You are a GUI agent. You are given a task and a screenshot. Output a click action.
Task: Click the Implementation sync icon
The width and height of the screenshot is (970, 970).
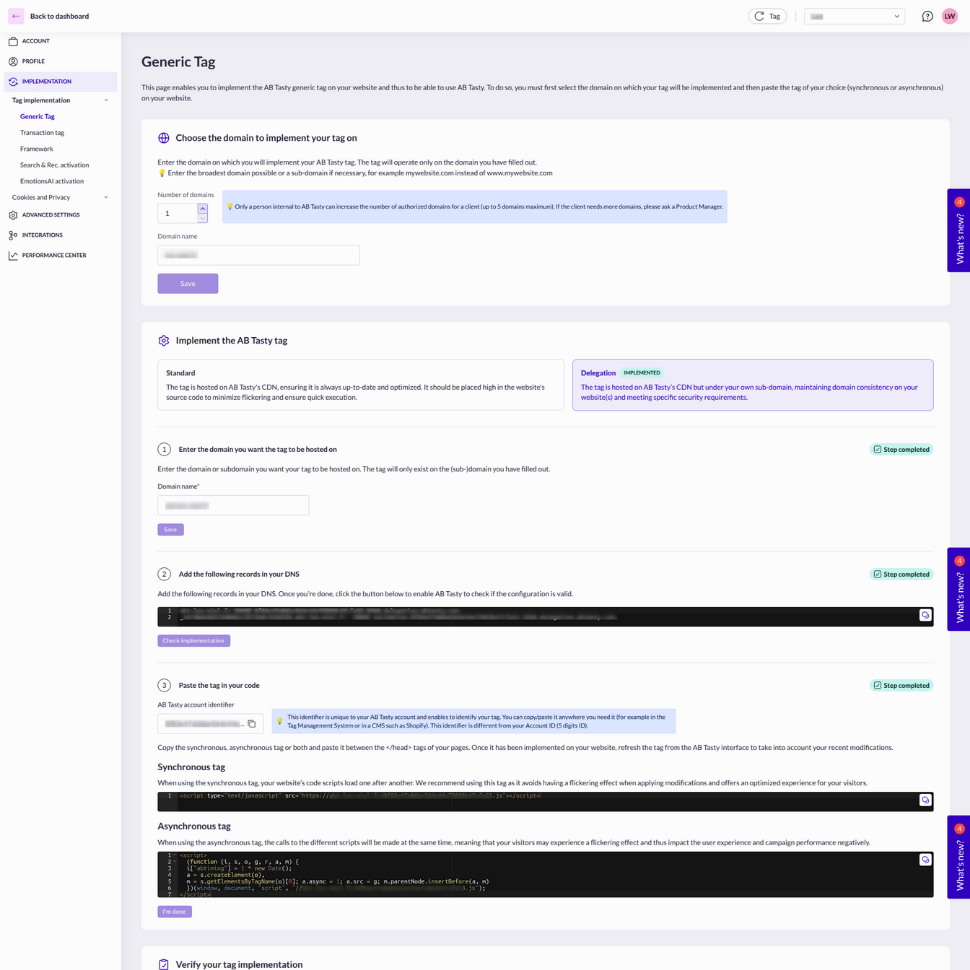click(13, 82)
